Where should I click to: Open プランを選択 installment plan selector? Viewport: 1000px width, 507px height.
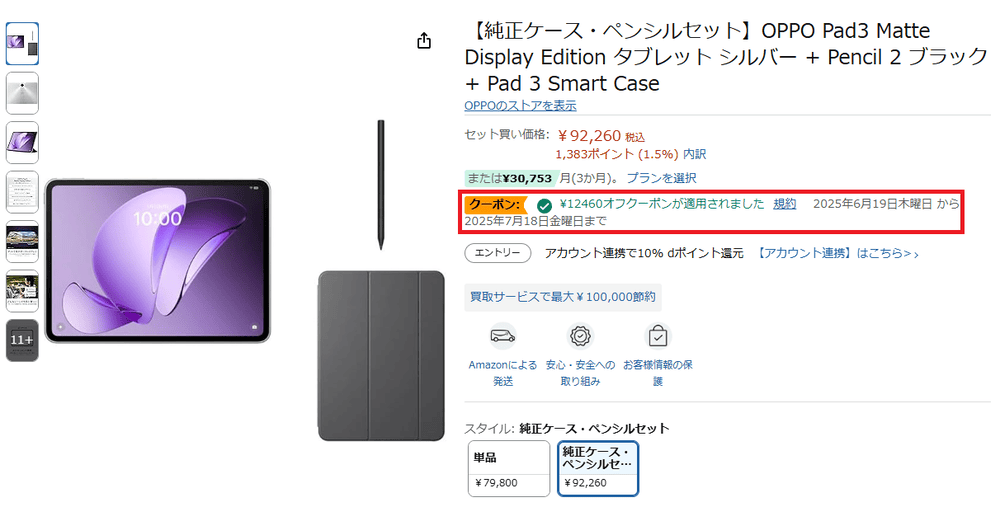661,178
